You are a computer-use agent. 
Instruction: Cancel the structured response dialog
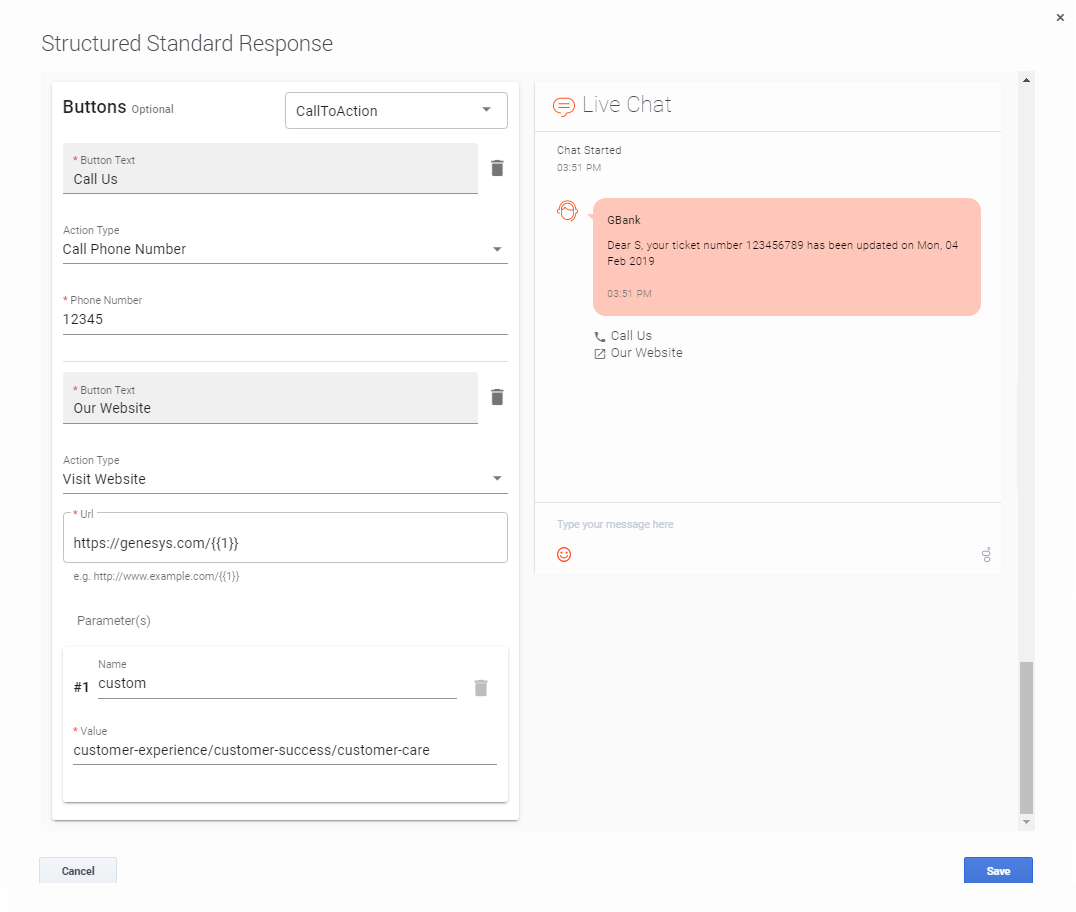click(x=78, y=870)
